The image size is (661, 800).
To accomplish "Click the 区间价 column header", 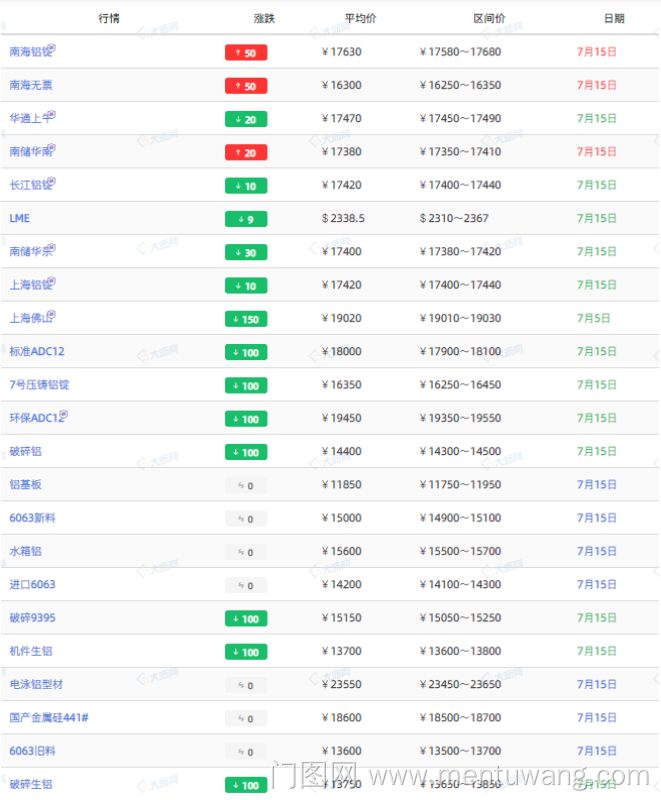I will pyautogui.click(x=489, y=18).
